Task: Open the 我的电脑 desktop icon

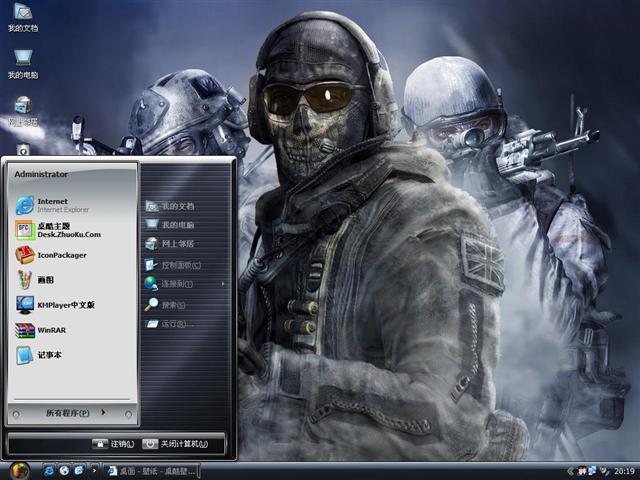Action: pos(23,64)
